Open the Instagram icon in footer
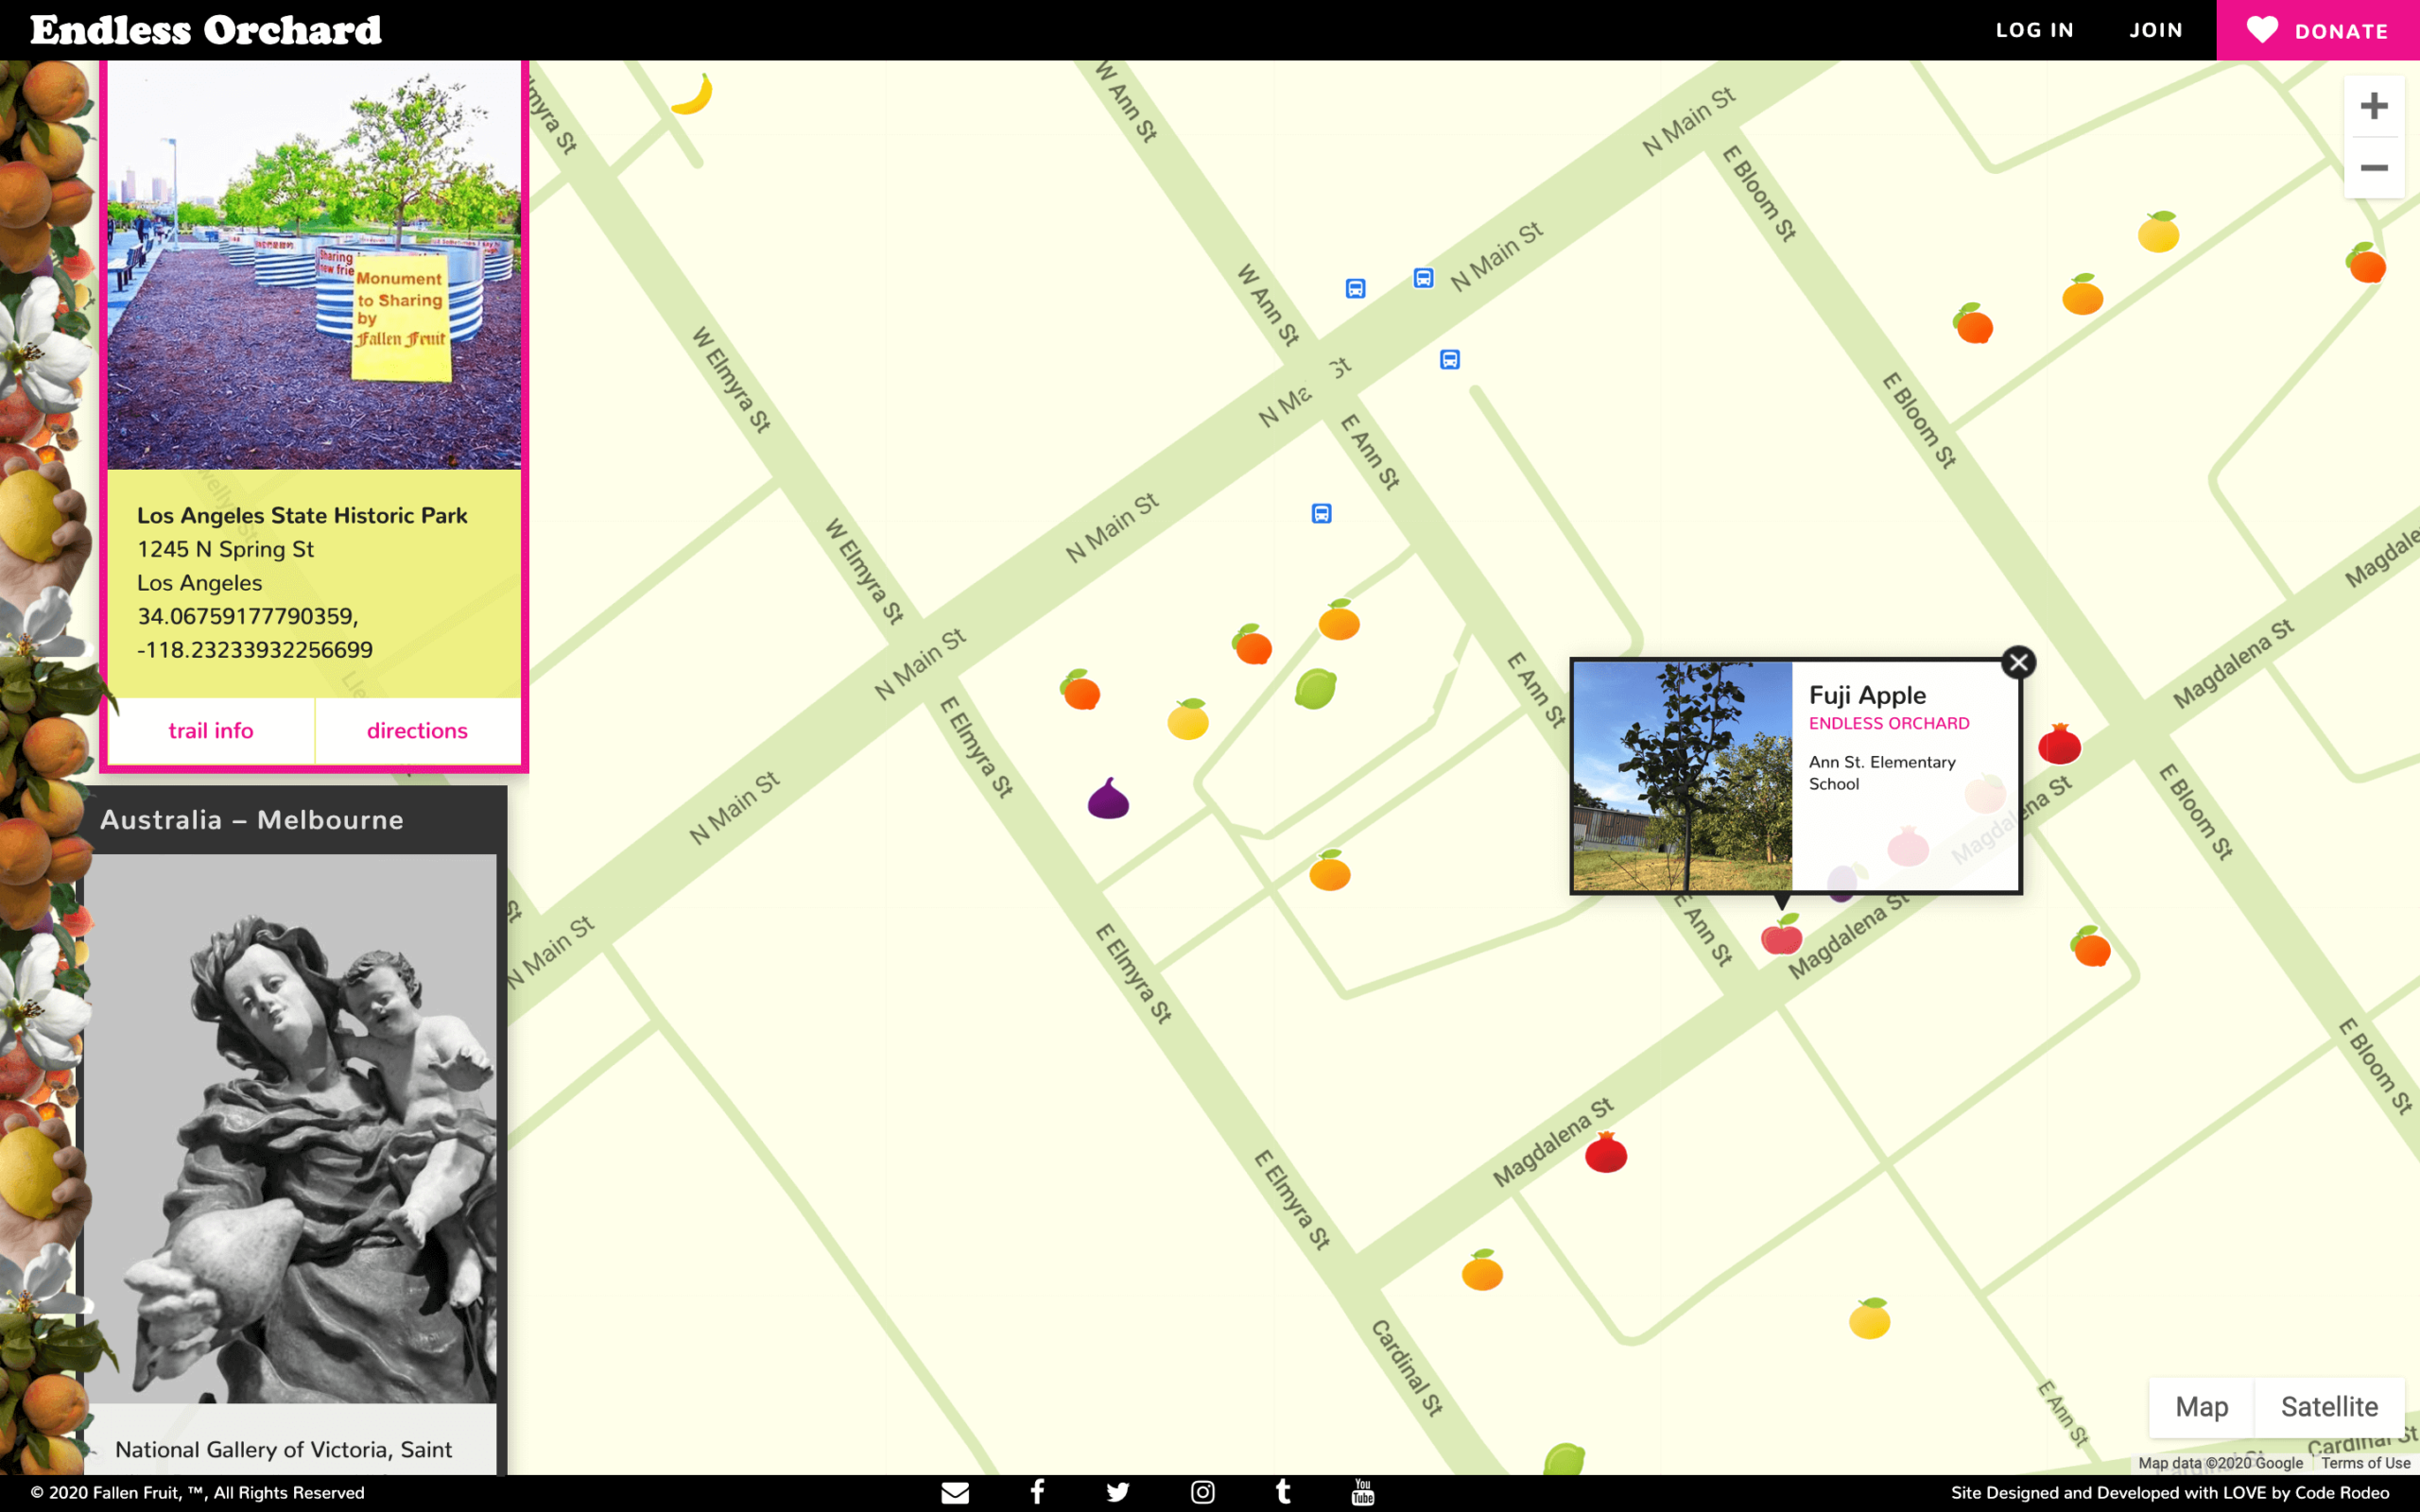This screenshot has width=2420, height=1512. [x=1203, y=1492]
